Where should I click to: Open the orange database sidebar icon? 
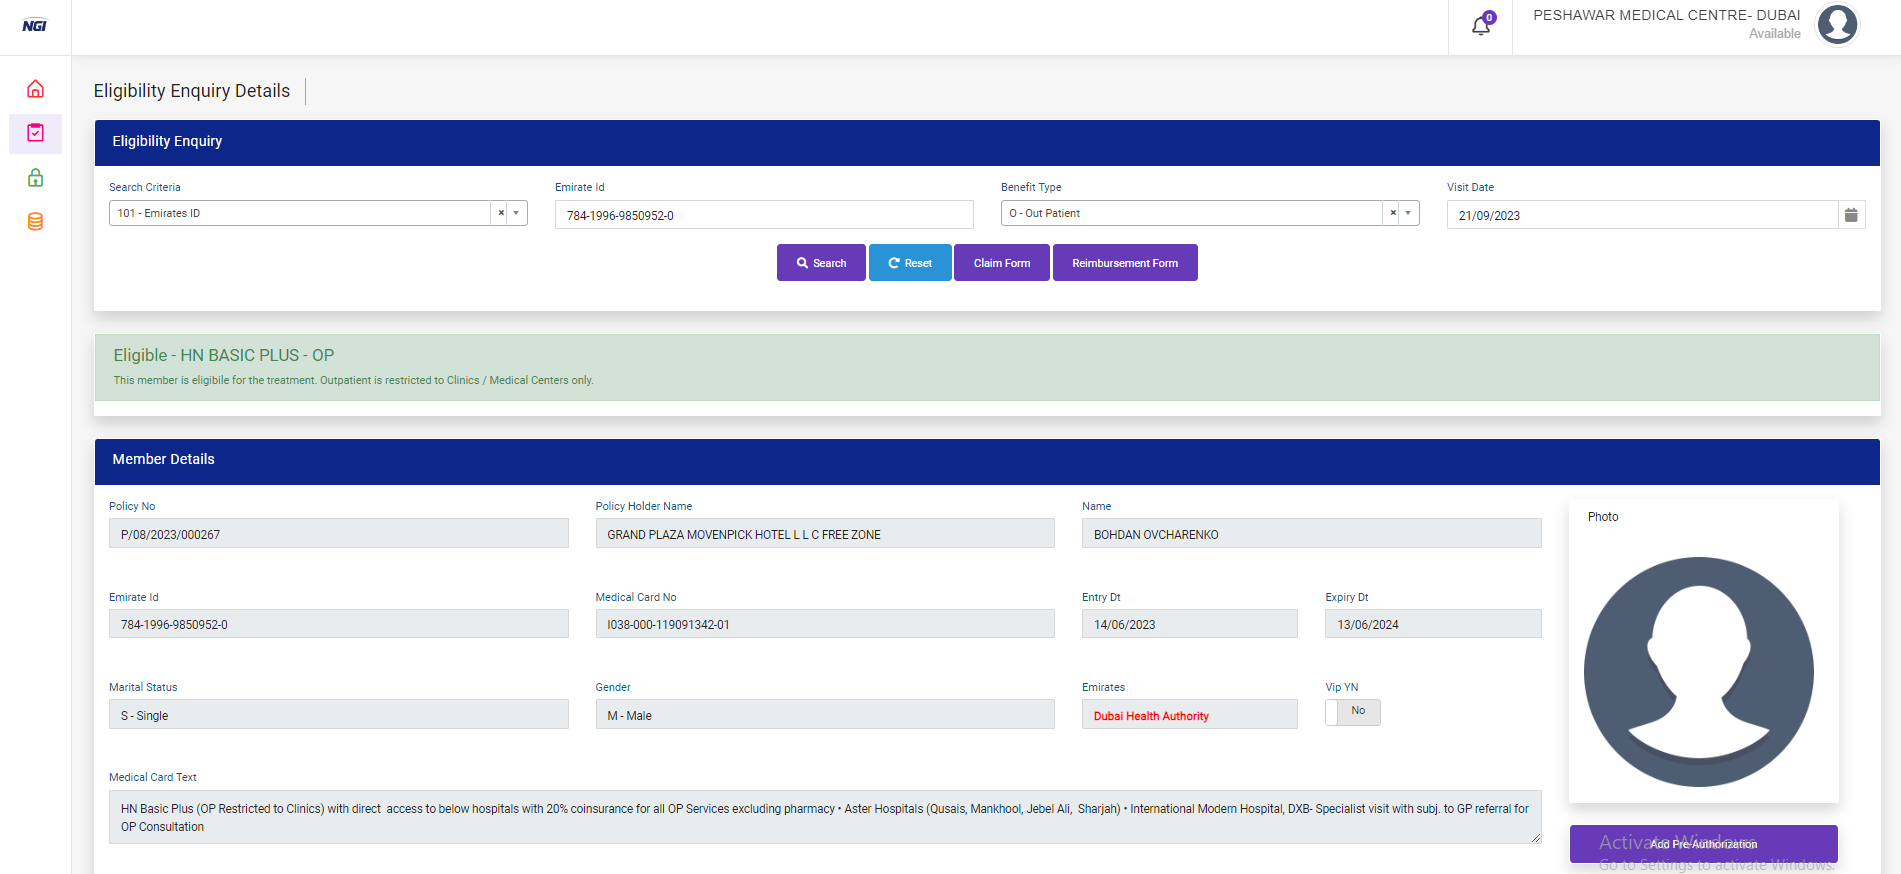35,222
